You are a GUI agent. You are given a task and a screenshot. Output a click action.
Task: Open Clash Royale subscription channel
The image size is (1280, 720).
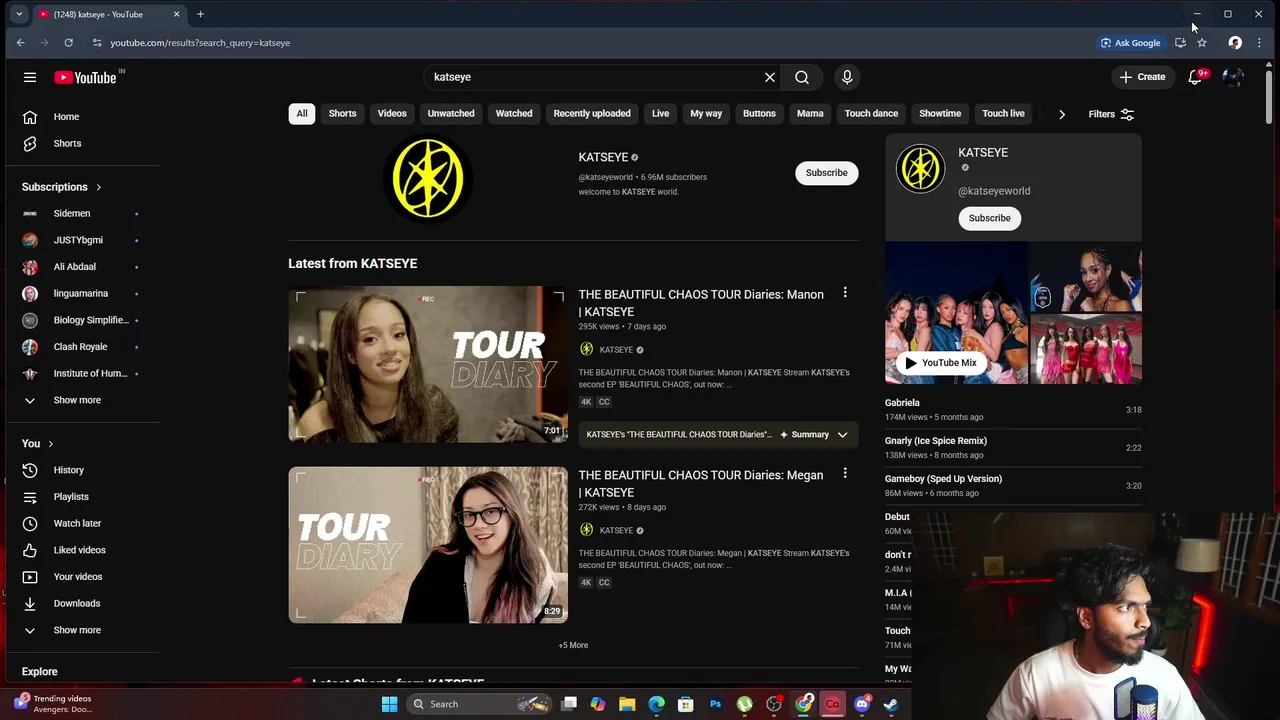(82, 347)
